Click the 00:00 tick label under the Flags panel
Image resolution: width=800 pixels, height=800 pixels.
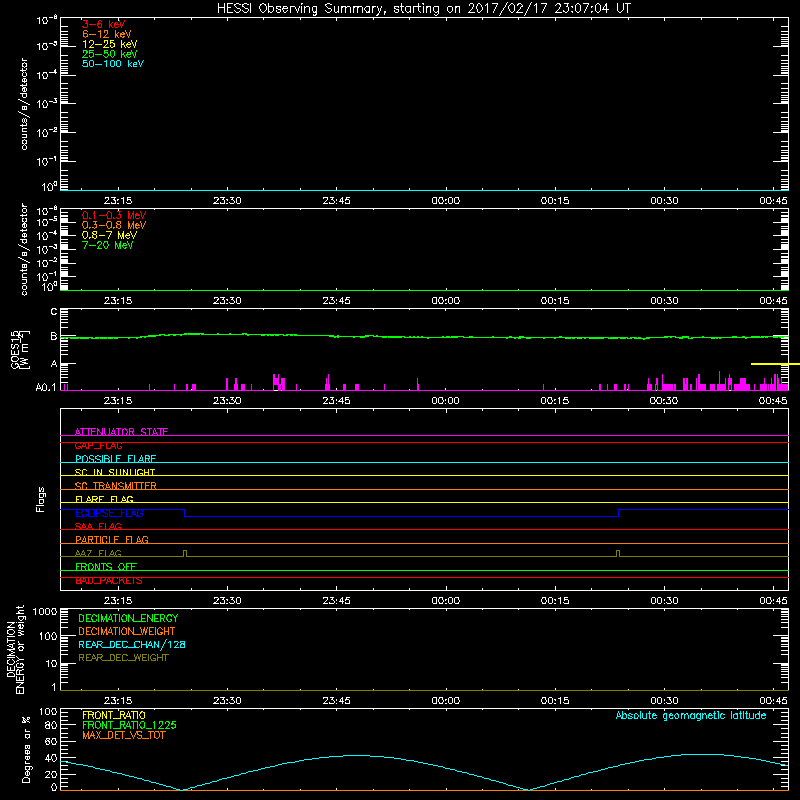(x=445, y=601)
